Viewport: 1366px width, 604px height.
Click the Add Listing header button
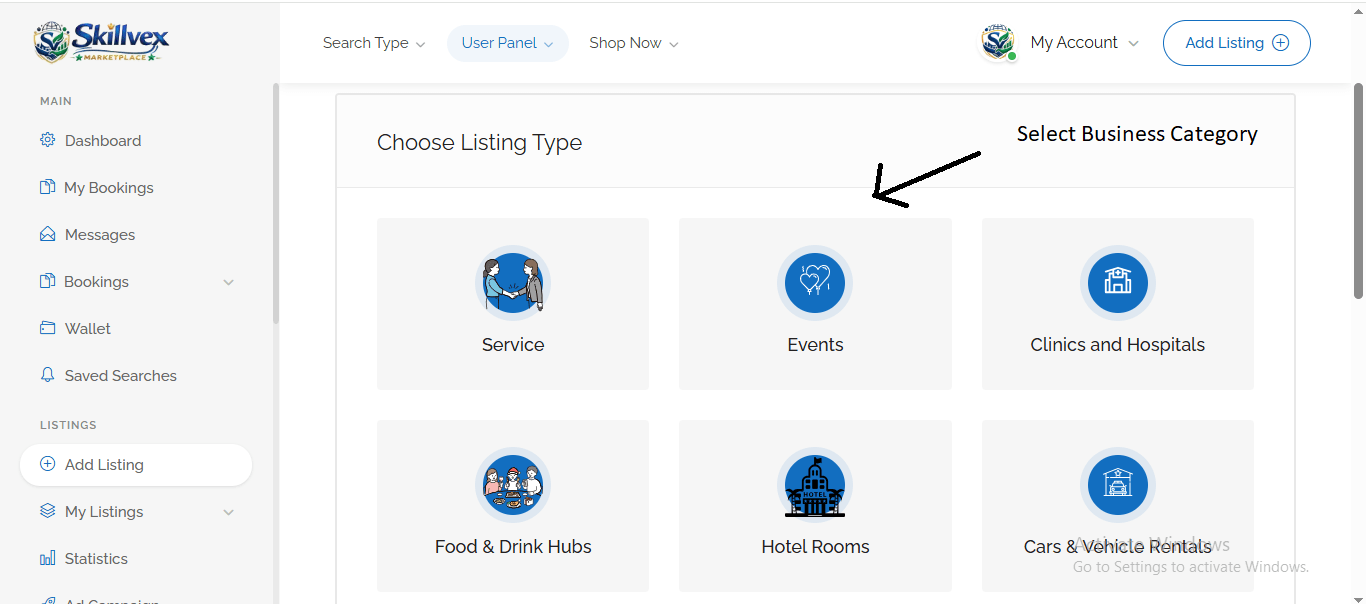[1236, 43]
